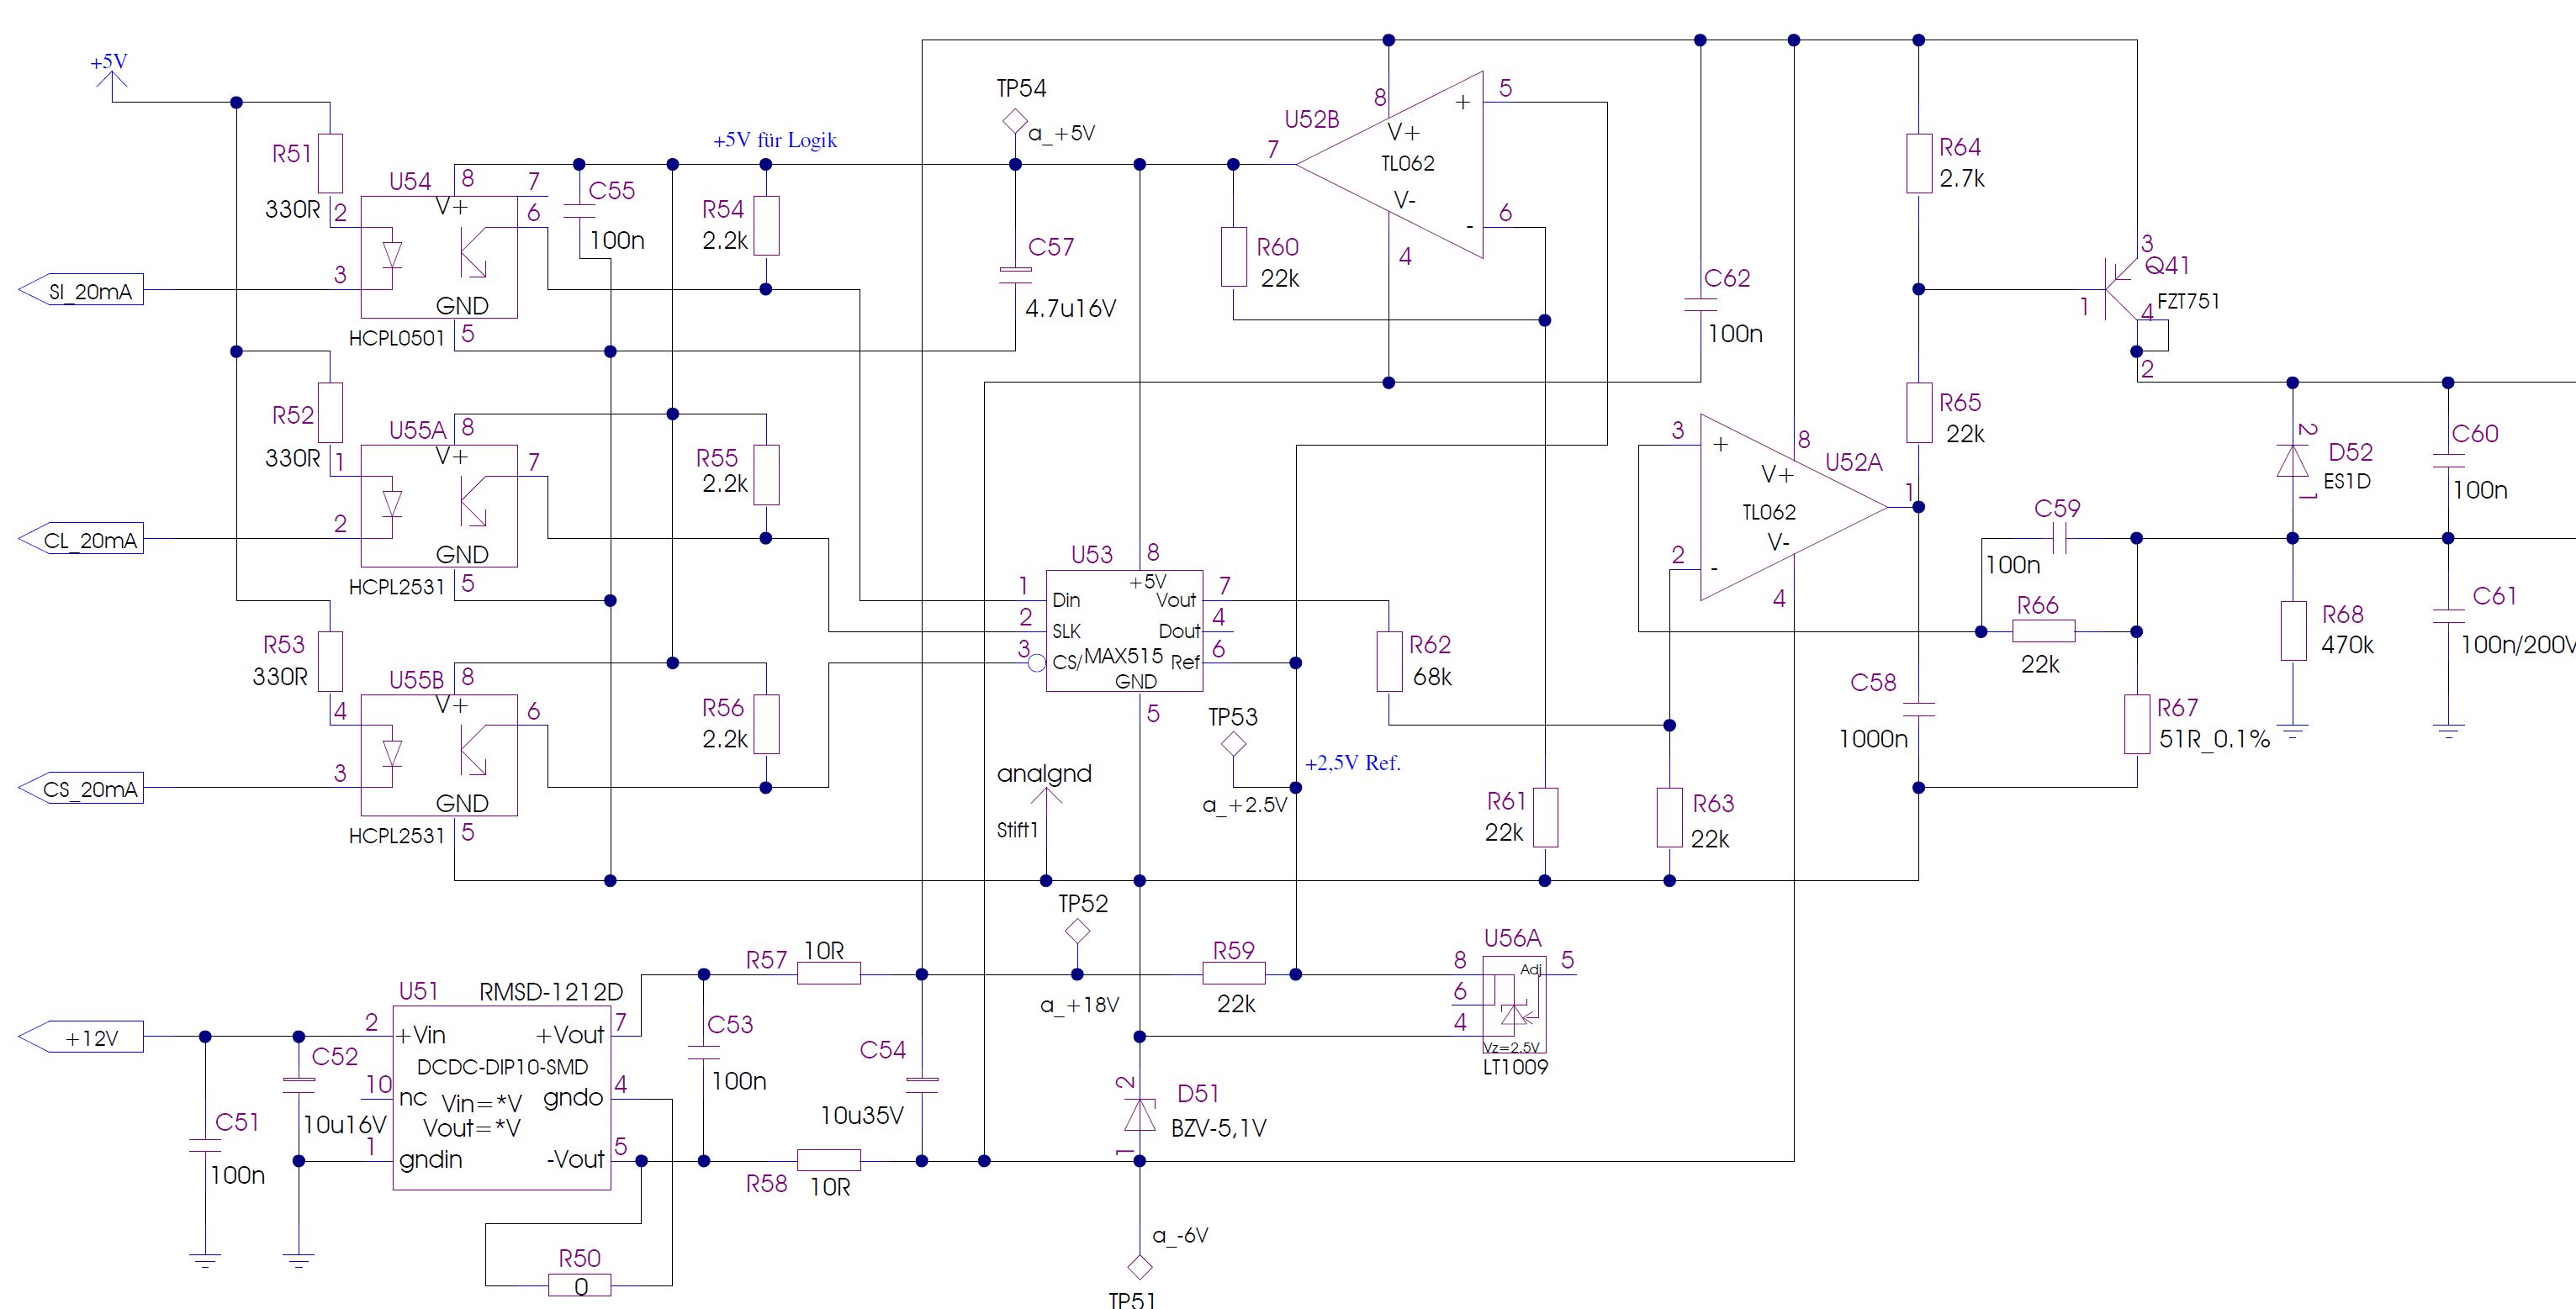Click the U51 RMSD-1212D DC-DC converter
2576x1309 pixels.
pos(501,1098)
